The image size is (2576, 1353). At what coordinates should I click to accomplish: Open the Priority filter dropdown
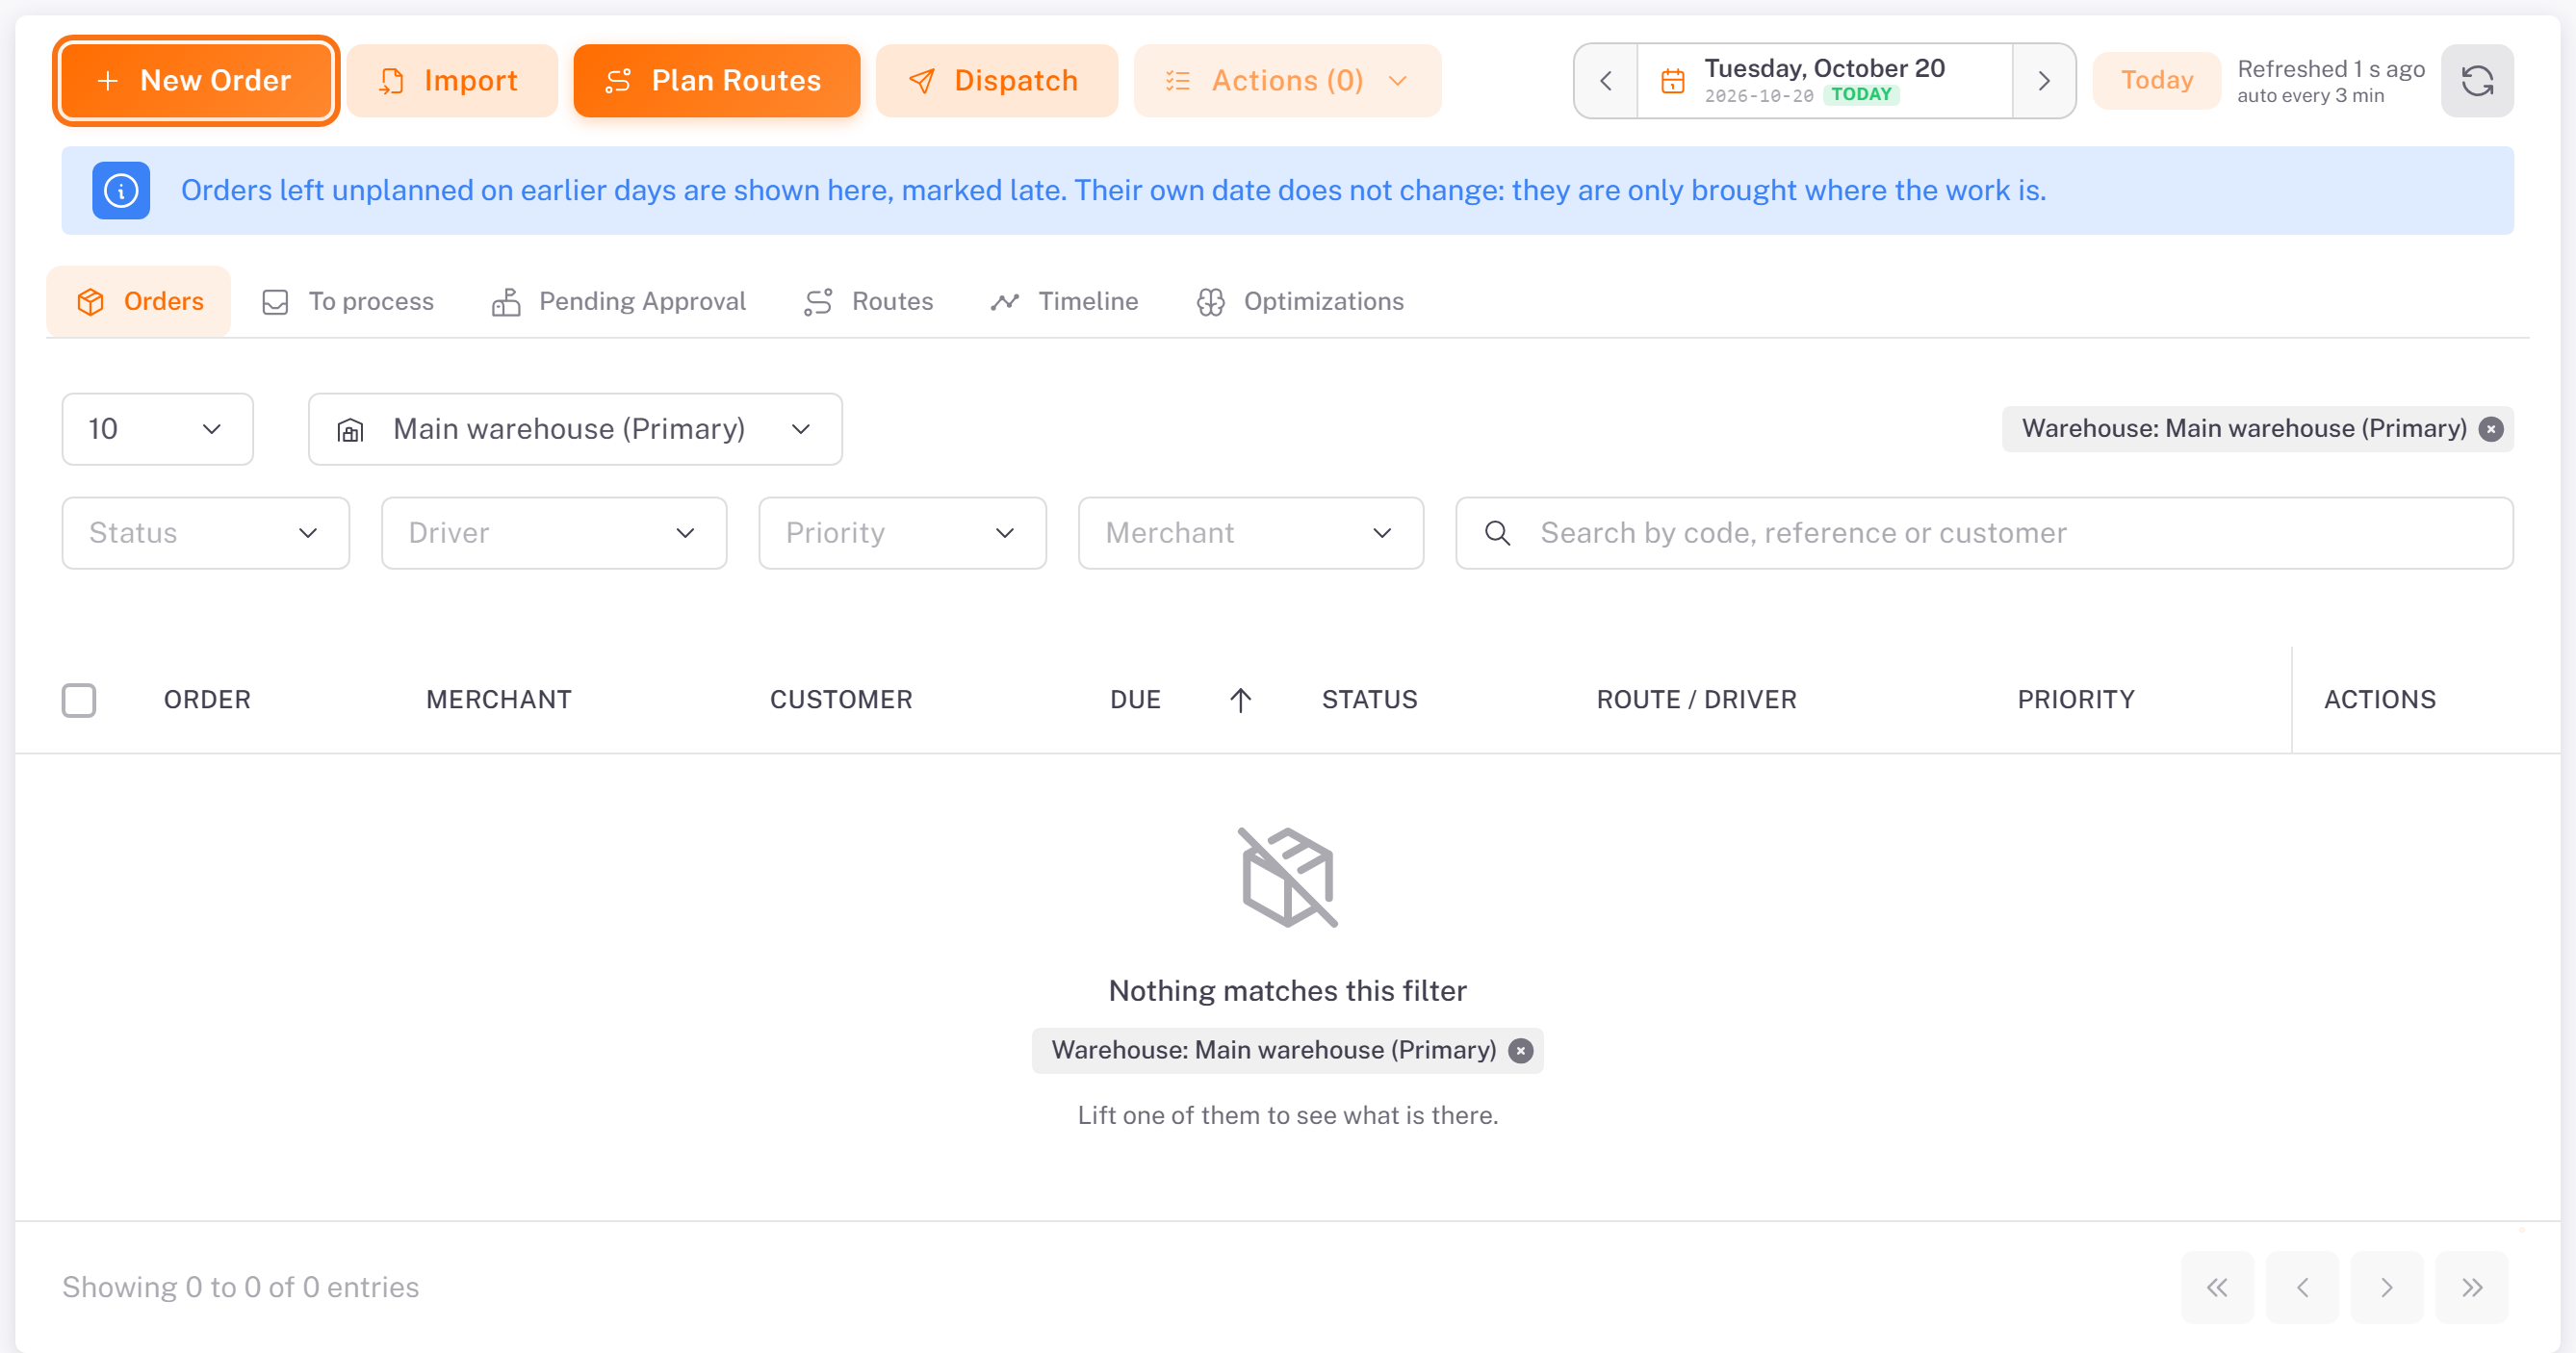tap(902, 533)
